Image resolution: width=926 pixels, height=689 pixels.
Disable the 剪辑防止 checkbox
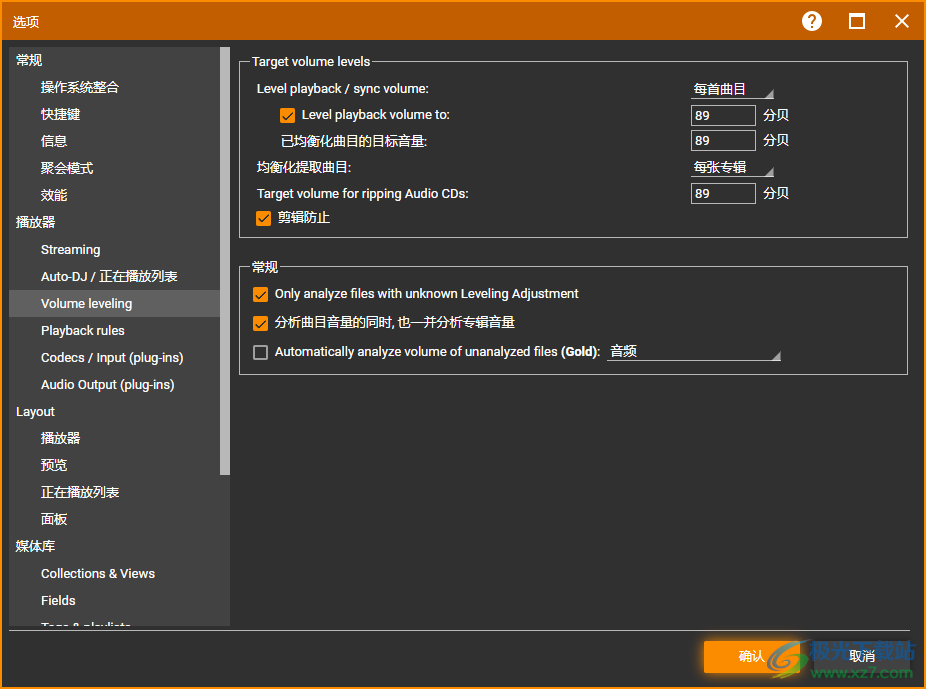click(264, 218)
